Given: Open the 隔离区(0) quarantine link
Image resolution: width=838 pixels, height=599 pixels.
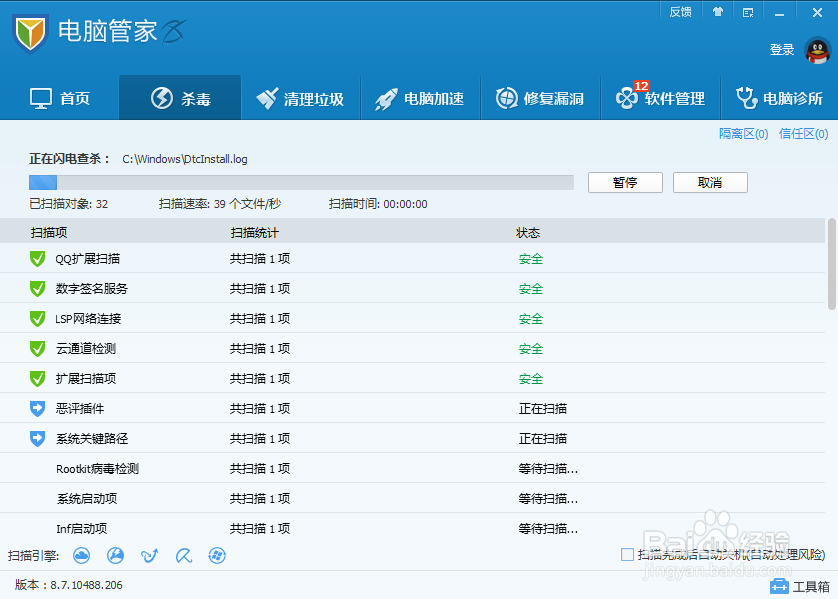Looking at the screenshot, I should pos(744,132).
